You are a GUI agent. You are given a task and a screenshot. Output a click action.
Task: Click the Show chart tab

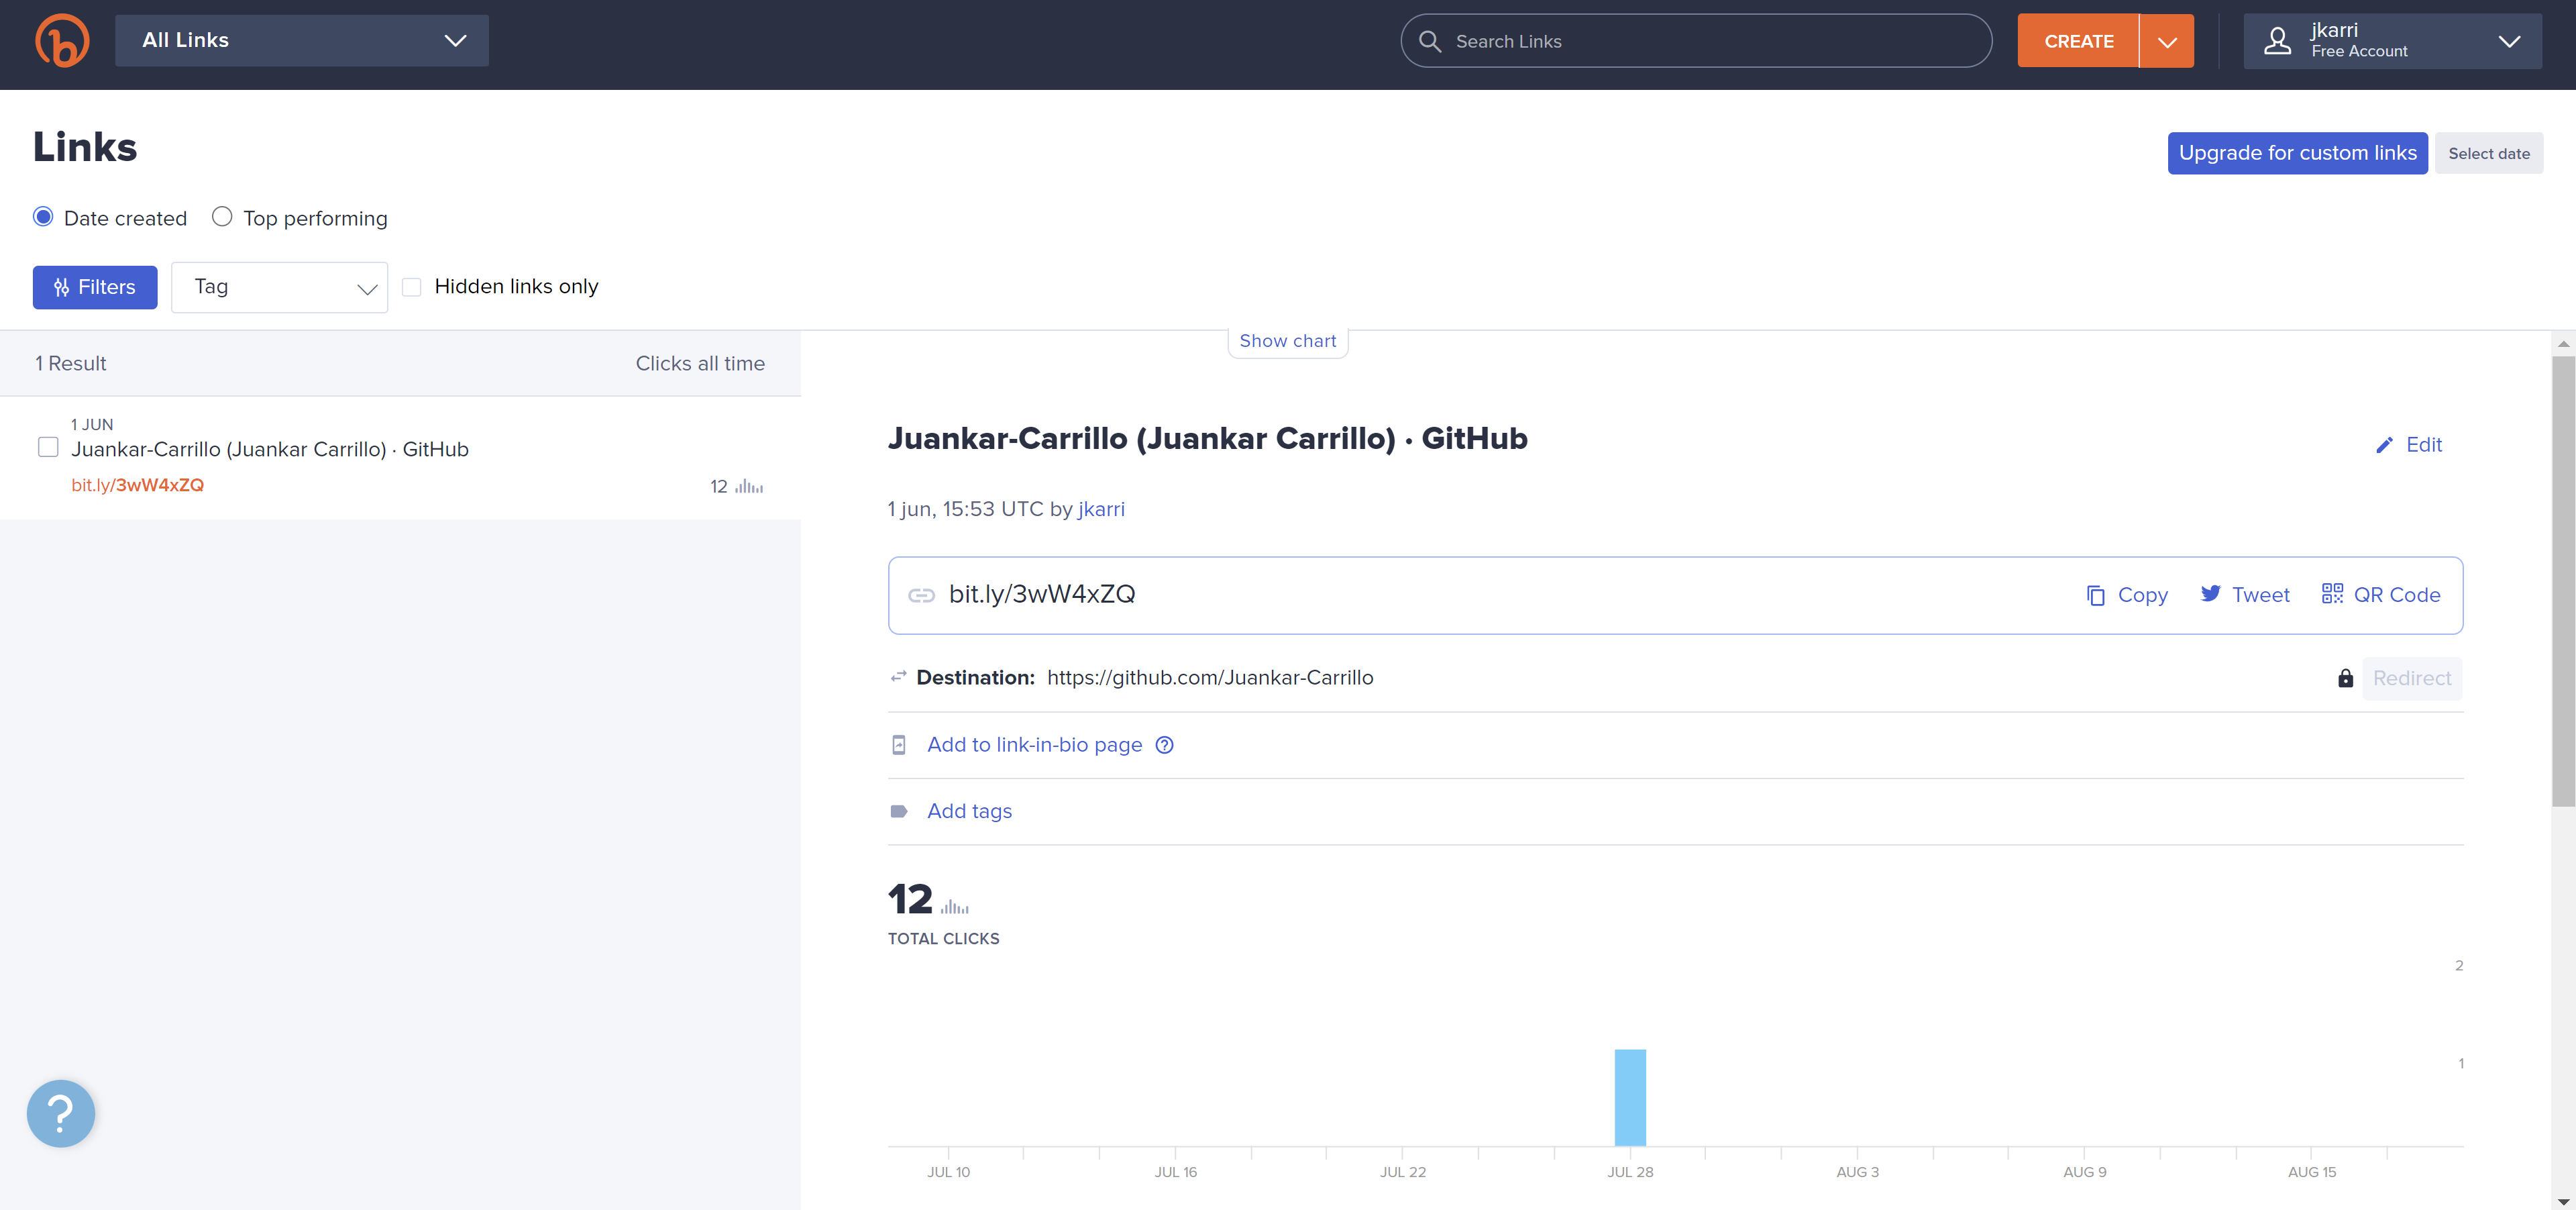click(x=1287, y=341)
